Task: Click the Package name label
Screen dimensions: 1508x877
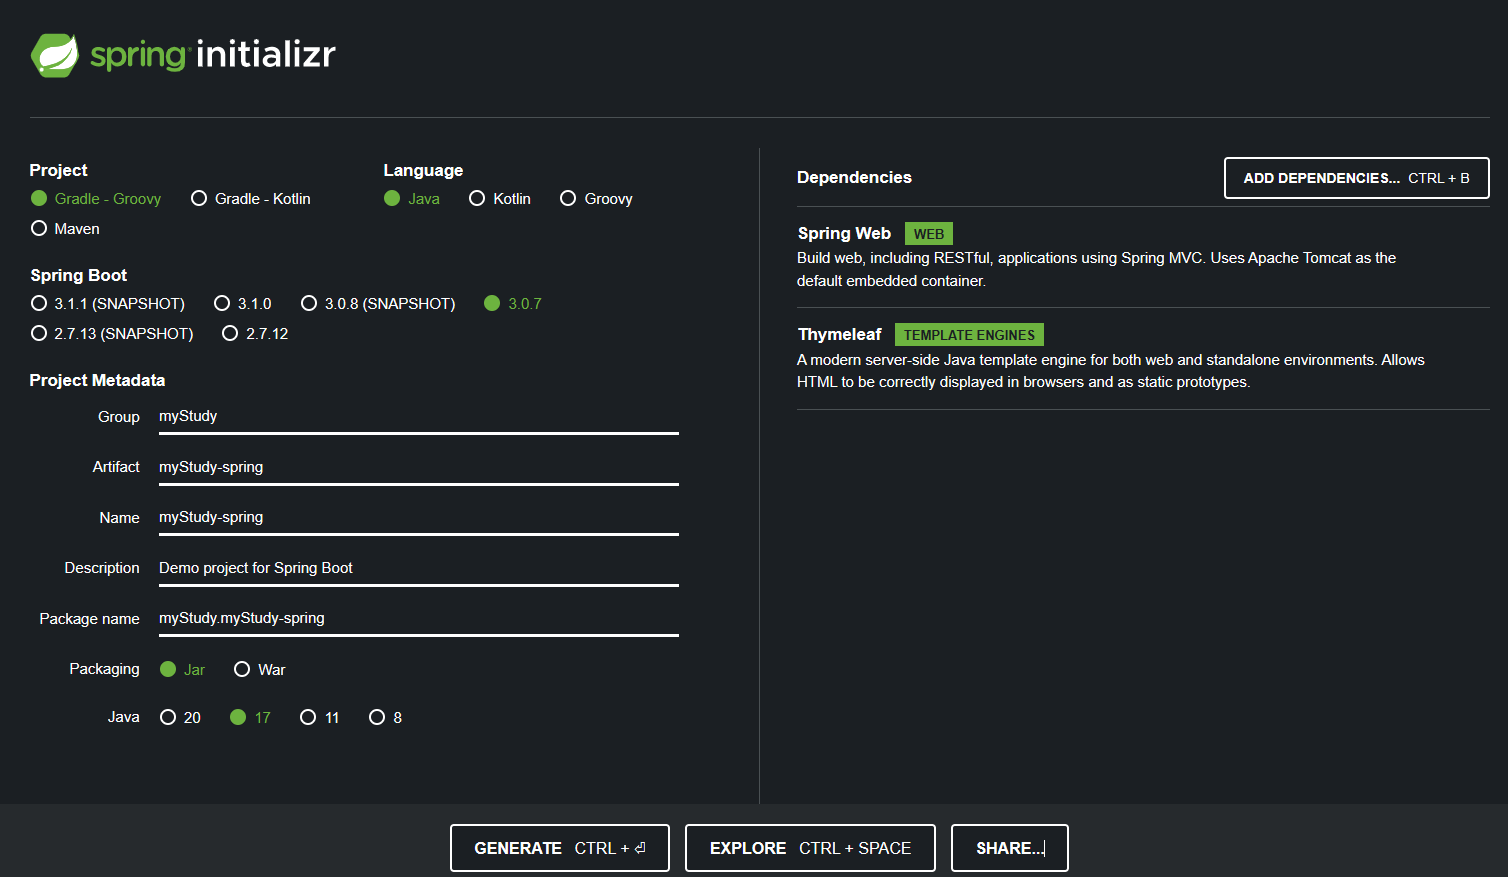Action: point(89,619)
